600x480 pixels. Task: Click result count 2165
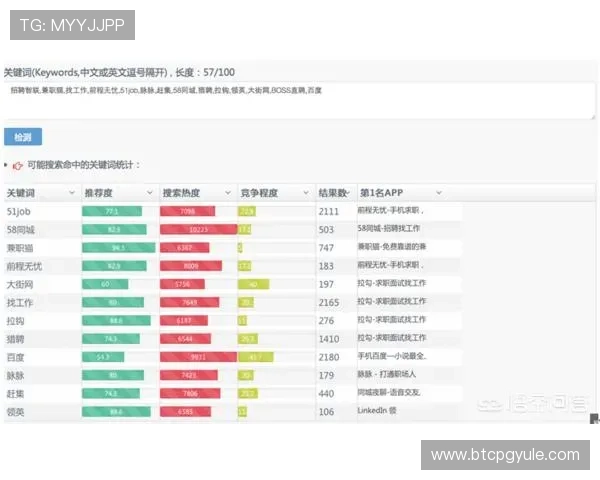[x=329, y=303]
